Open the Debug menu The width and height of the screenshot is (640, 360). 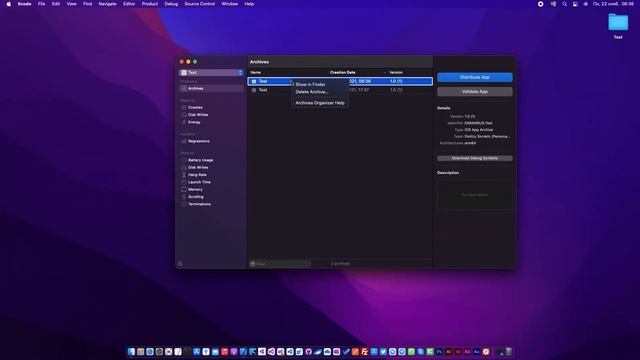pyautogui.click(x=171, y=4)
